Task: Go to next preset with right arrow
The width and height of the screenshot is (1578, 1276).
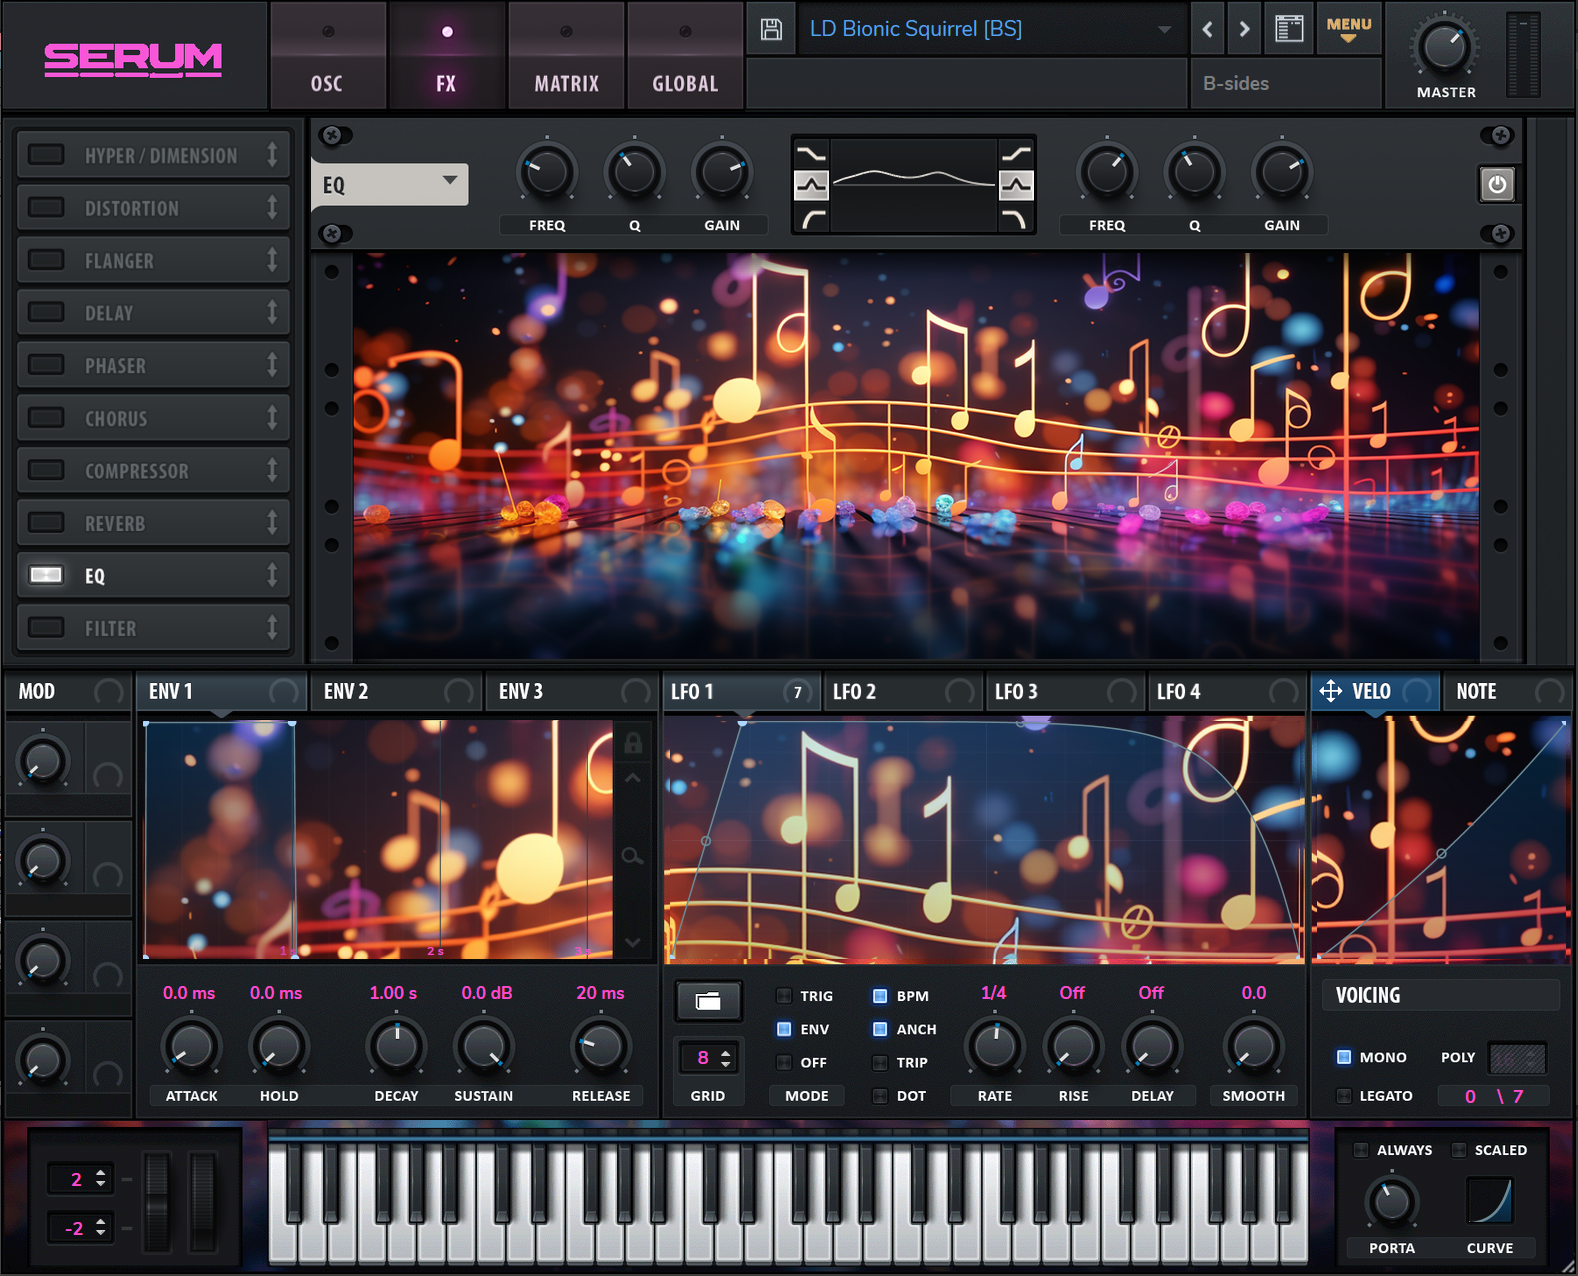Action: pyautogui.click(x=1244, y=29)
